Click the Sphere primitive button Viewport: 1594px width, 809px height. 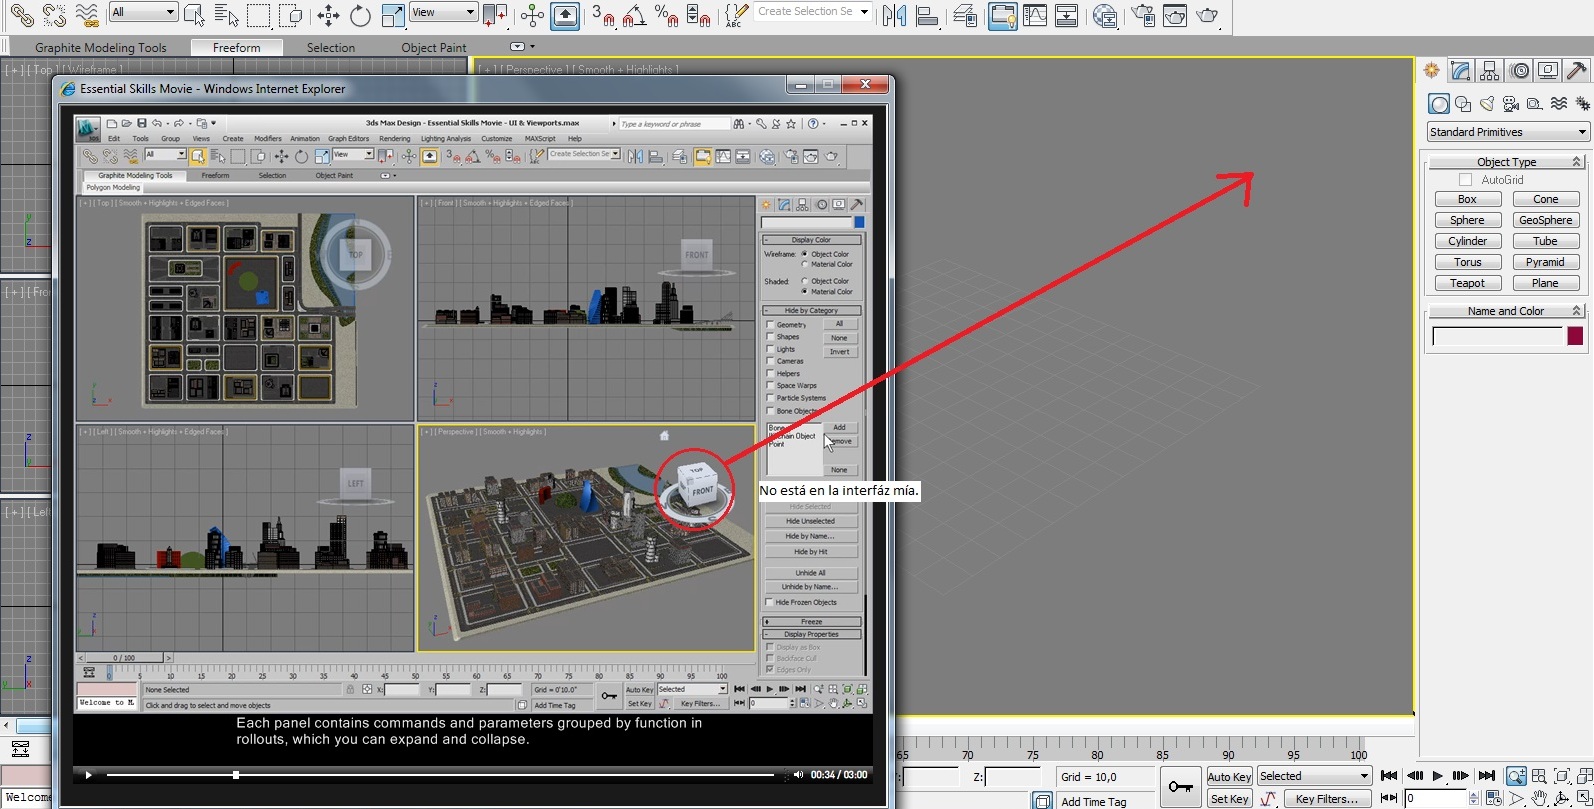tap(1467, 220)
